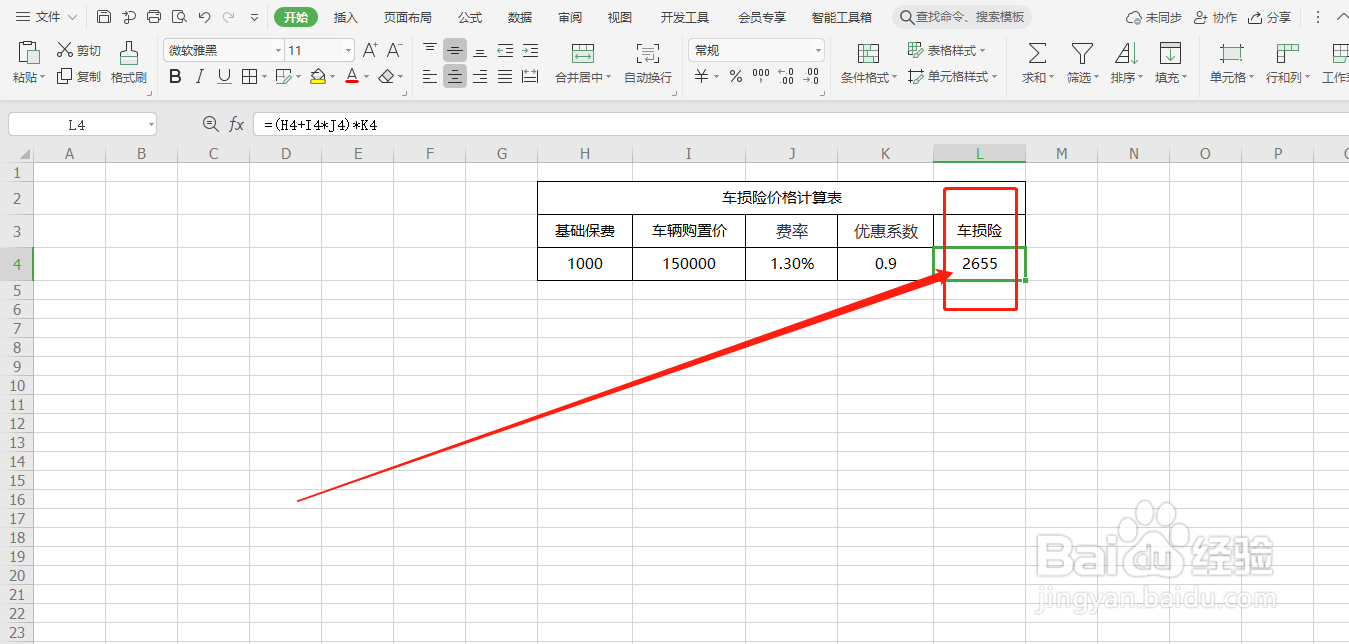1349x644 pixels.
Task: Expand the number format 常规 dropdown
Action: (x=817, y=49)
